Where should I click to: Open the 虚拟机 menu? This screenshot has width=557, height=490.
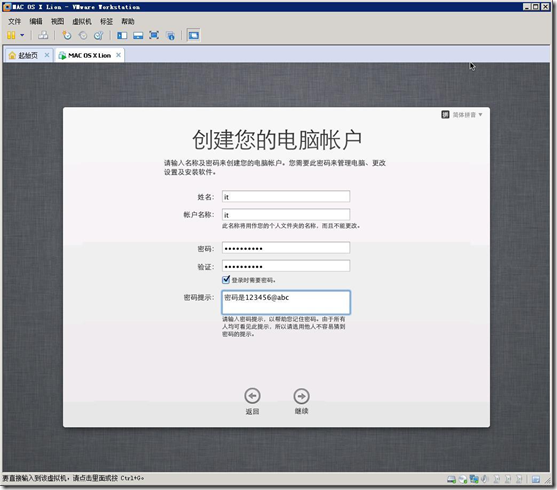(82, 21)
